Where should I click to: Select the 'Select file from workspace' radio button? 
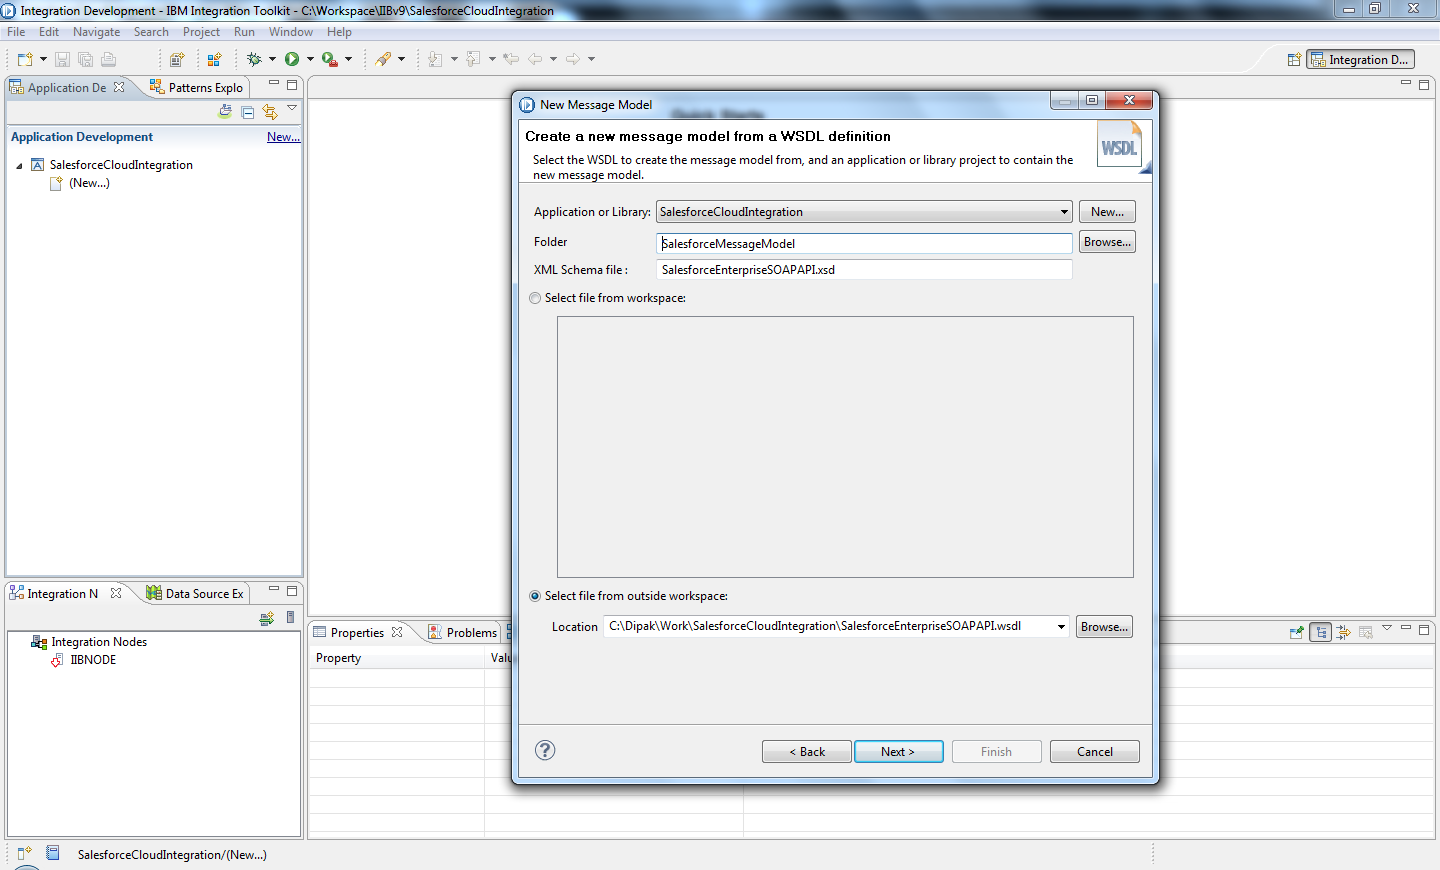(535, 298)
